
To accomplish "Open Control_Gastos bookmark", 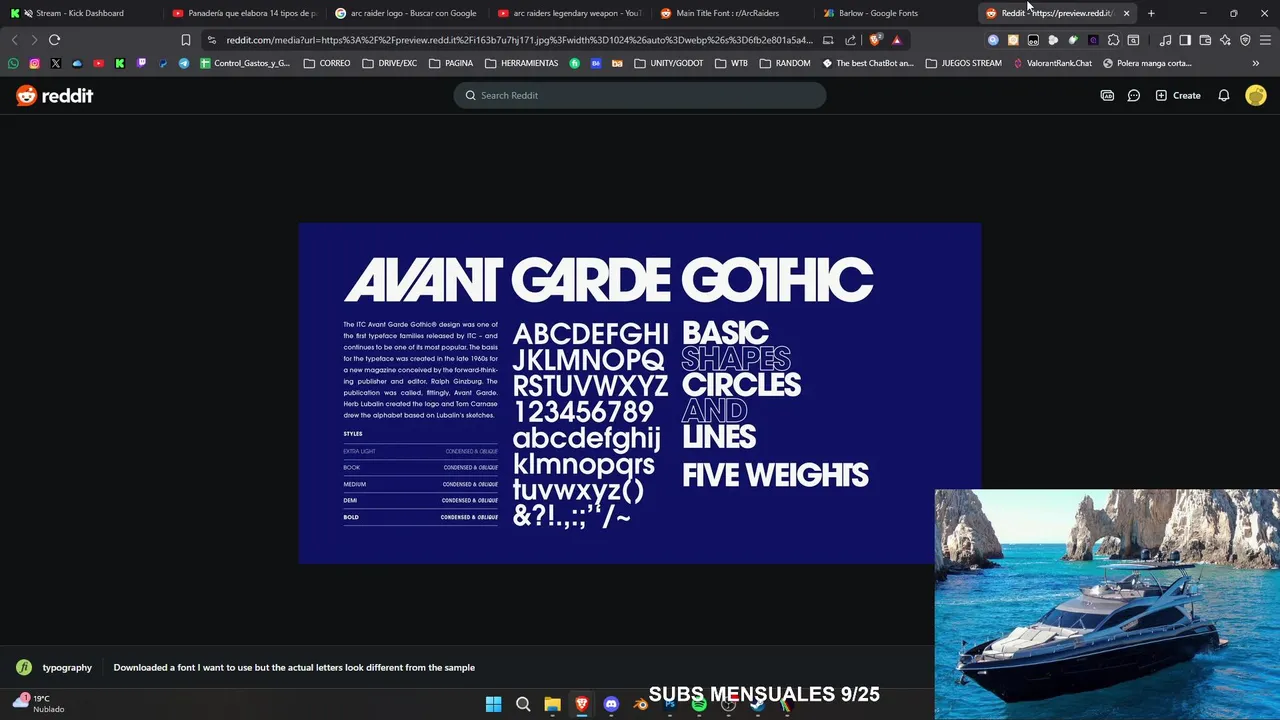I will click(245, 63).
